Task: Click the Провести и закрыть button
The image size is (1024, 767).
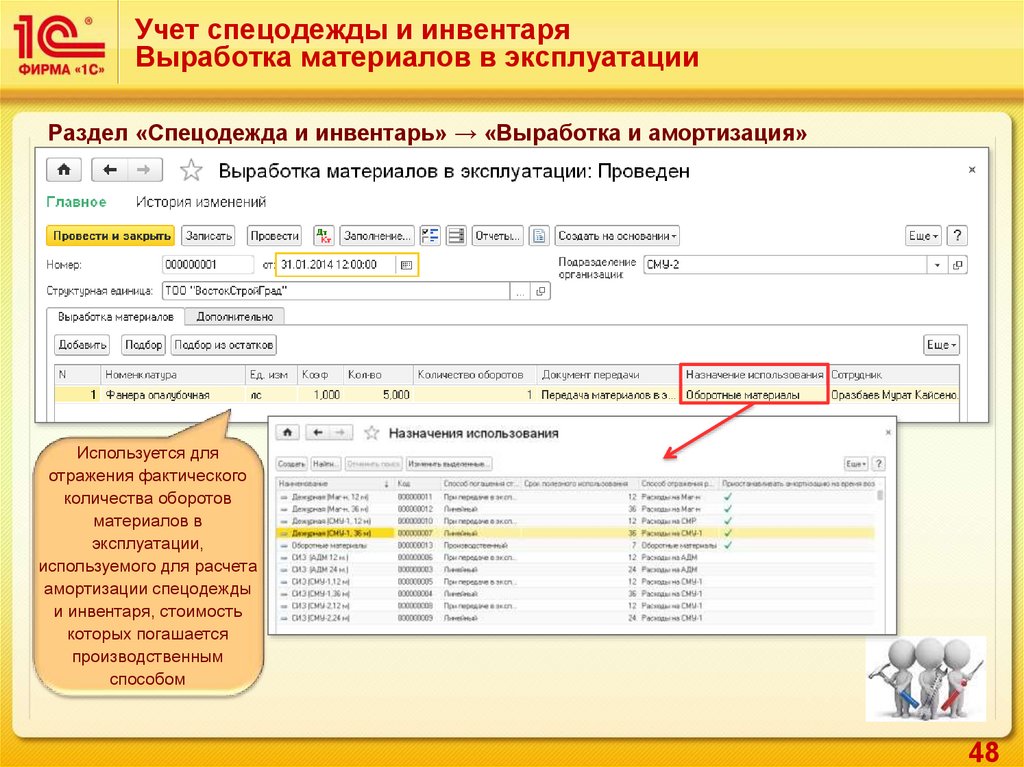Action: [110, 236]
